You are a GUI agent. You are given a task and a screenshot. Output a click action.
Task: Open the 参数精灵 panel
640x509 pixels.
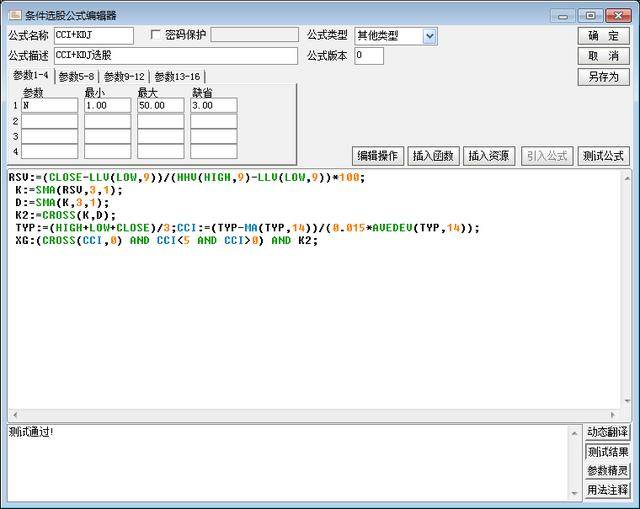[x=607, y=471]
